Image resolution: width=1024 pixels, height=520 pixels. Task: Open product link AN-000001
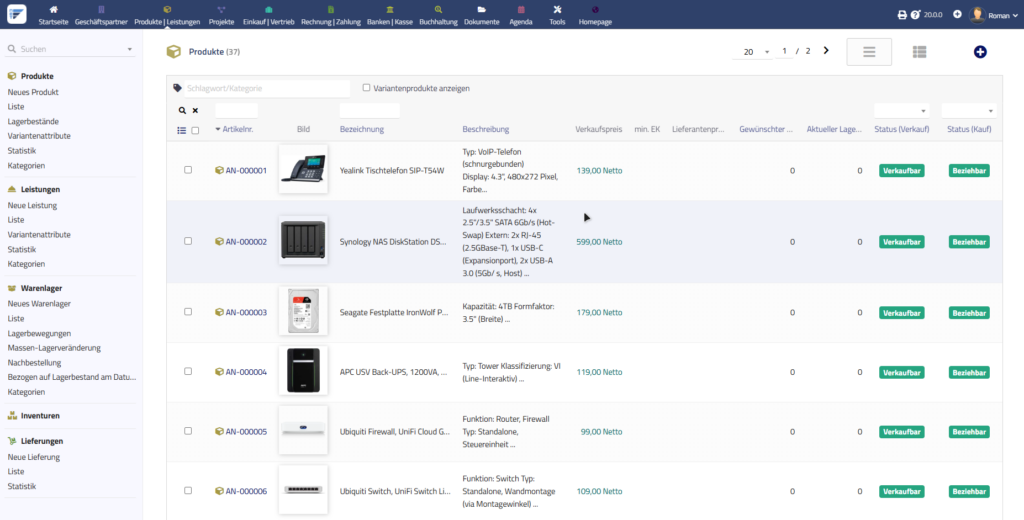(x=246, y=171)
